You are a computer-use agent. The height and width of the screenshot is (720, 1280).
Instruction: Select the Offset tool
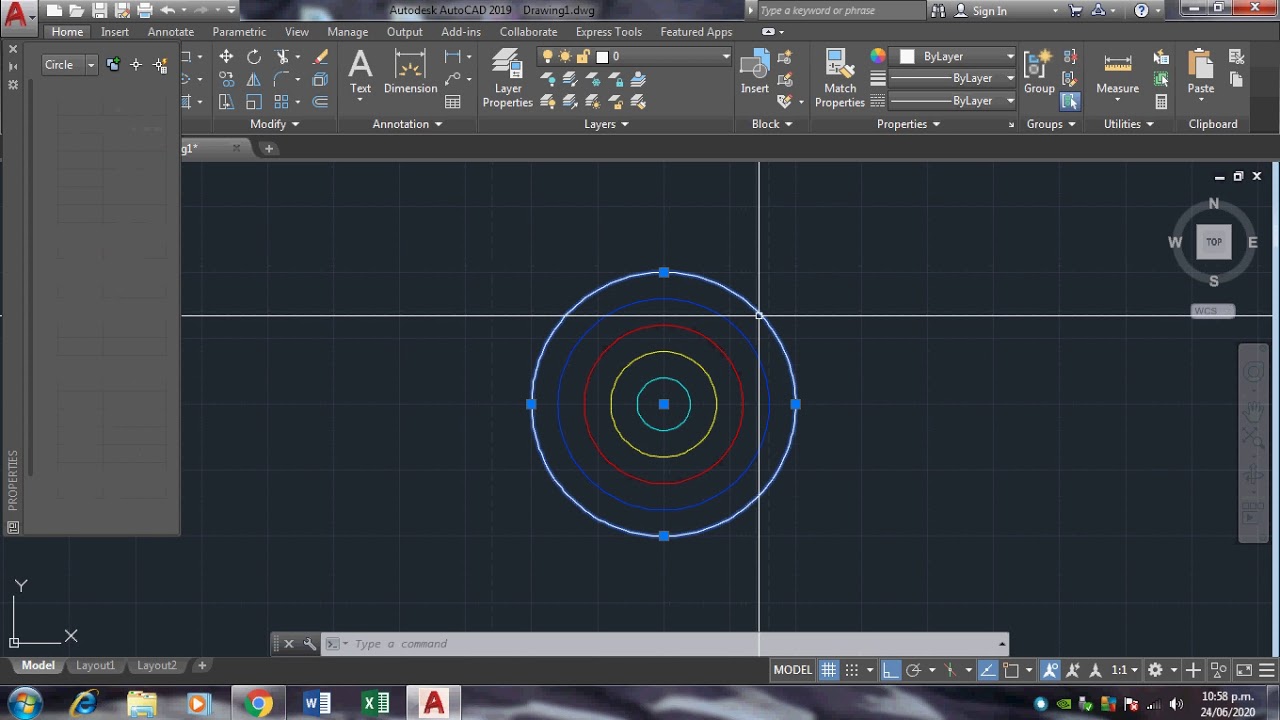click(x=320, y=102)
